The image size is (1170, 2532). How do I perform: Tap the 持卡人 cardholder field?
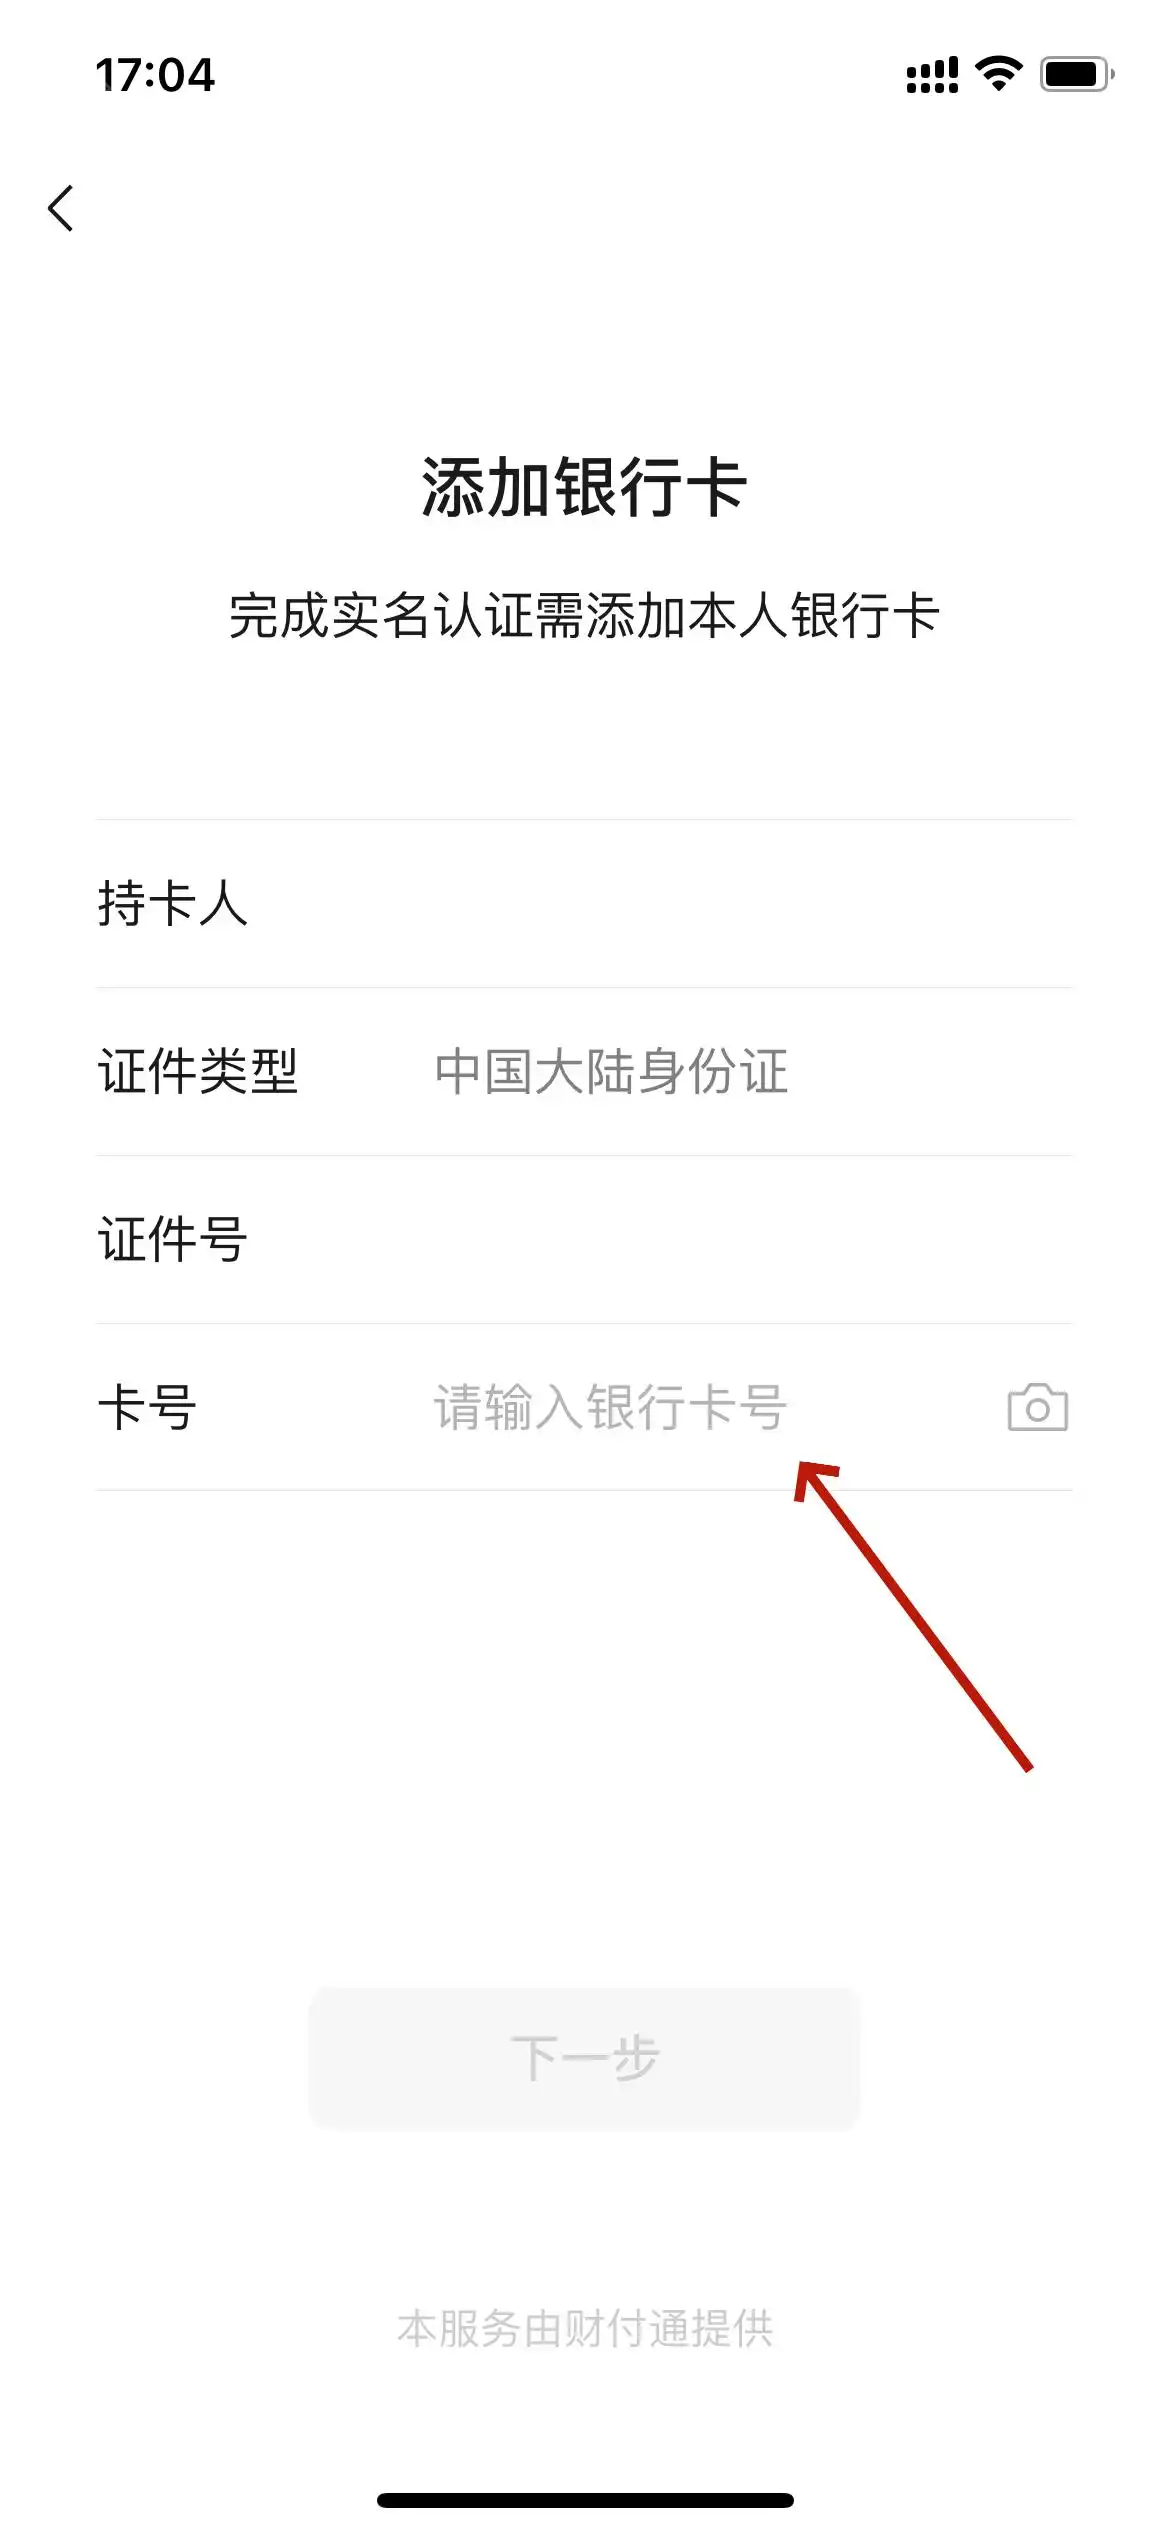click(x=584, y=904)
